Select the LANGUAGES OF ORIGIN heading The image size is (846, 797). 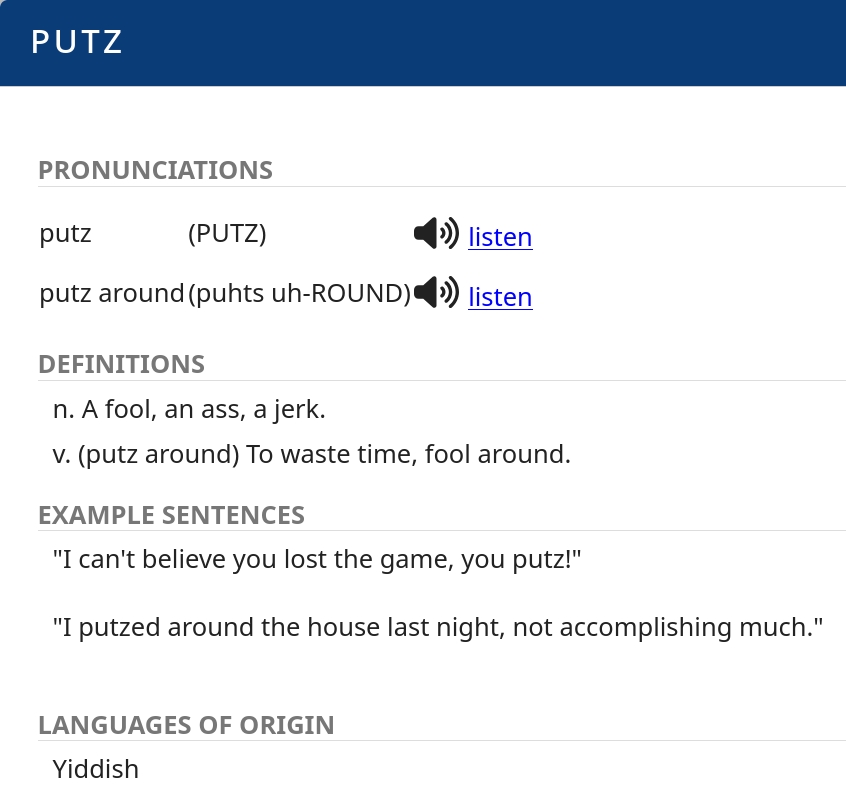click(x=186, y=725)
